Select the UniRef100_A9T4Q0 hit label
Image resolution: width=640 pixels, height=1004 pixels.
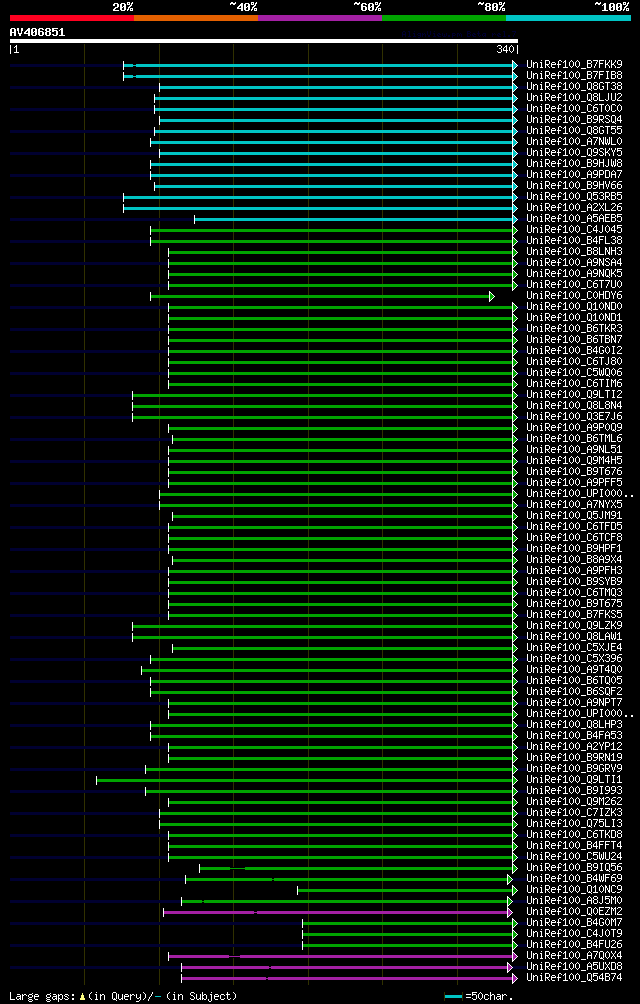coord(574,669)
